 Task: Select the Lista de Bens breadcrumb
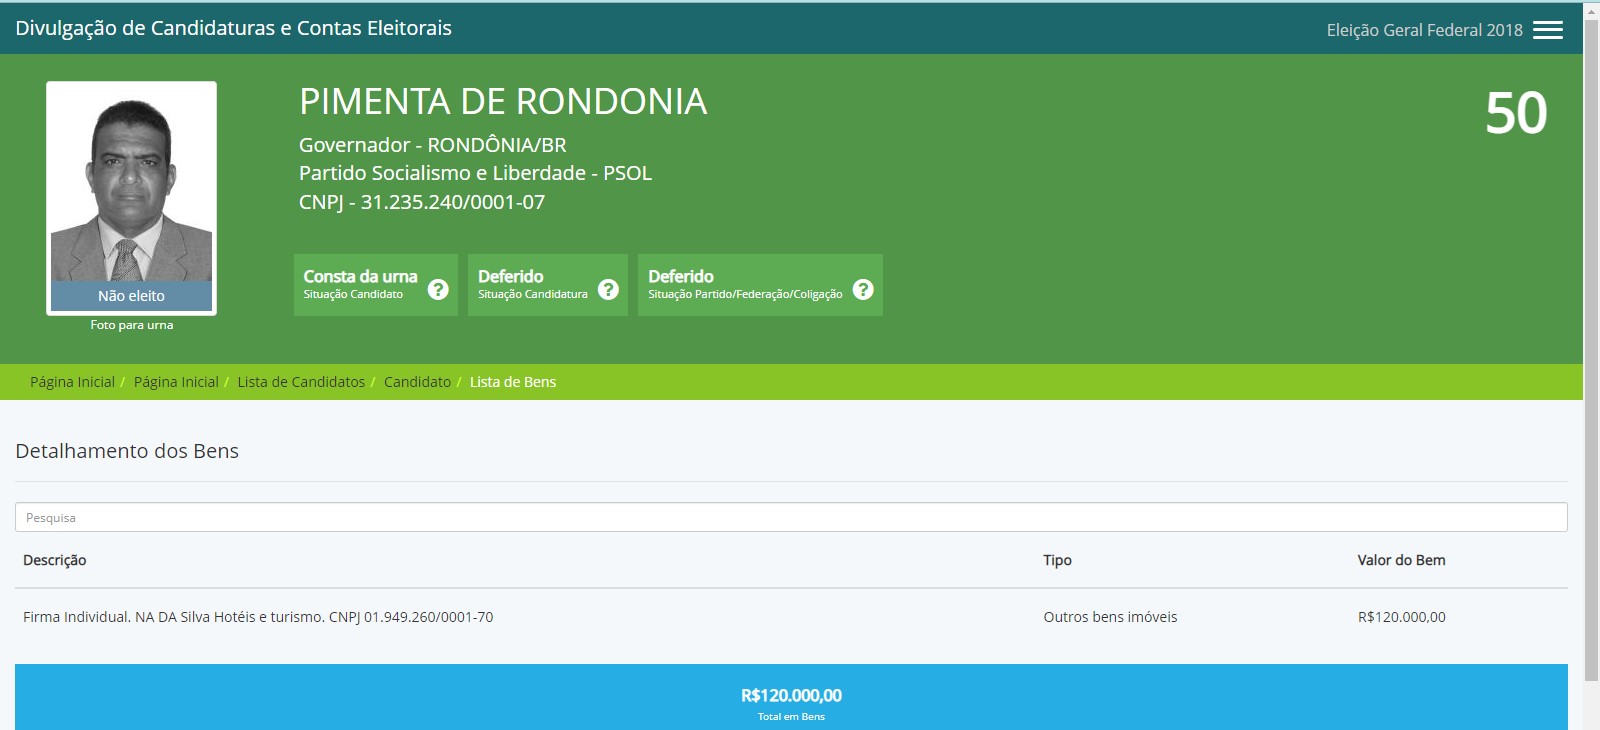click(513, 382)
